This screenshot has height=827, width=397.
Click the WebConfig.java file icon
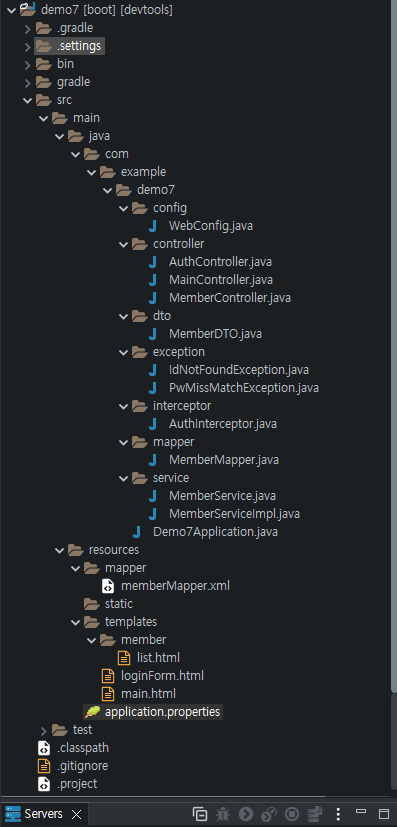[x=153, y=226]
